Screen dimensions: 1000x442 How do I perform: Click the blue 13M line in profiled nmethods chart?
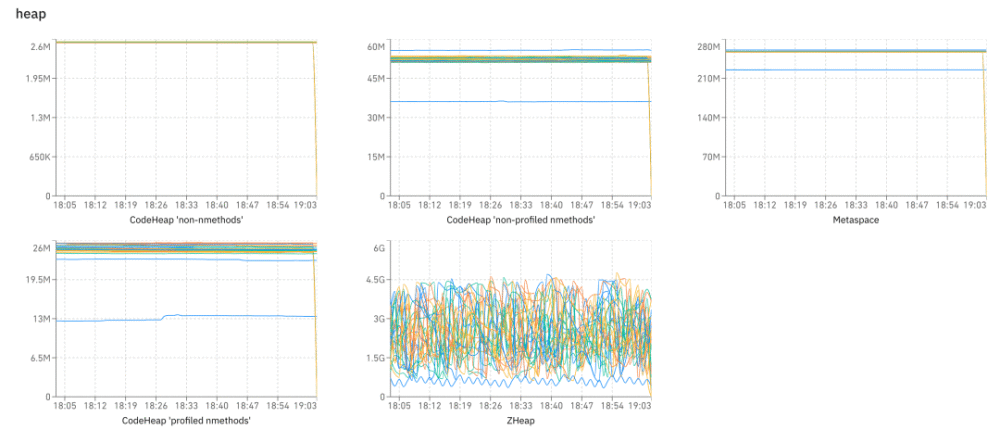click(223, 316)
